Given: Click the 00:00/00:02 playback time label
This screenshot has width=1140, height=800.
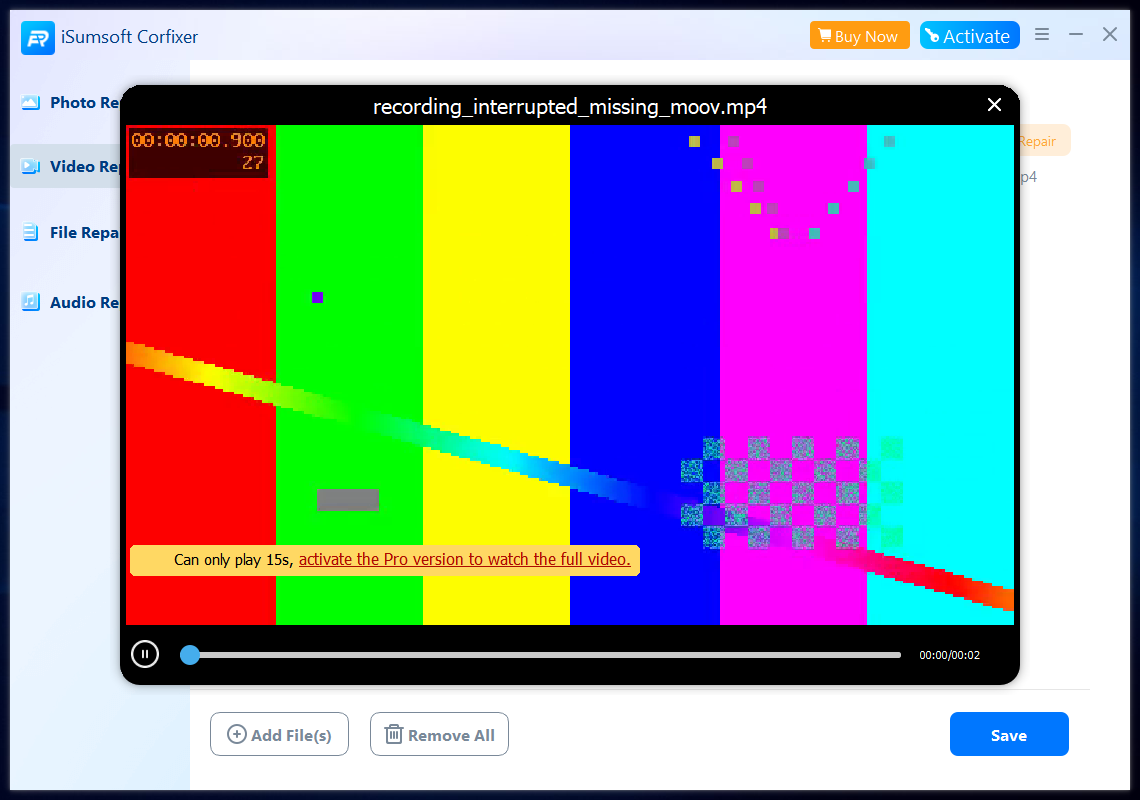Looking at the screenshot, I should [x=949, y=655].
